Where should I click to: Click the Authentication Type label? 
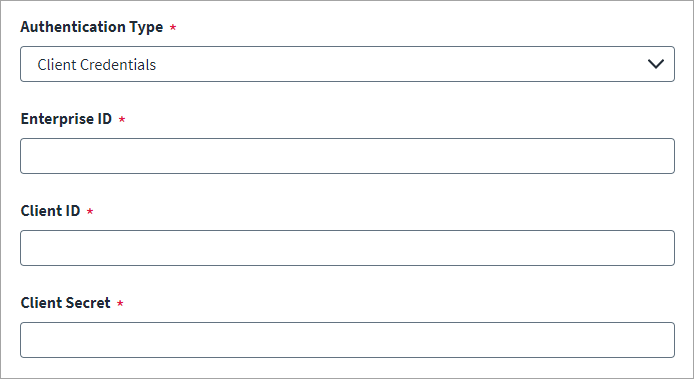92,27
